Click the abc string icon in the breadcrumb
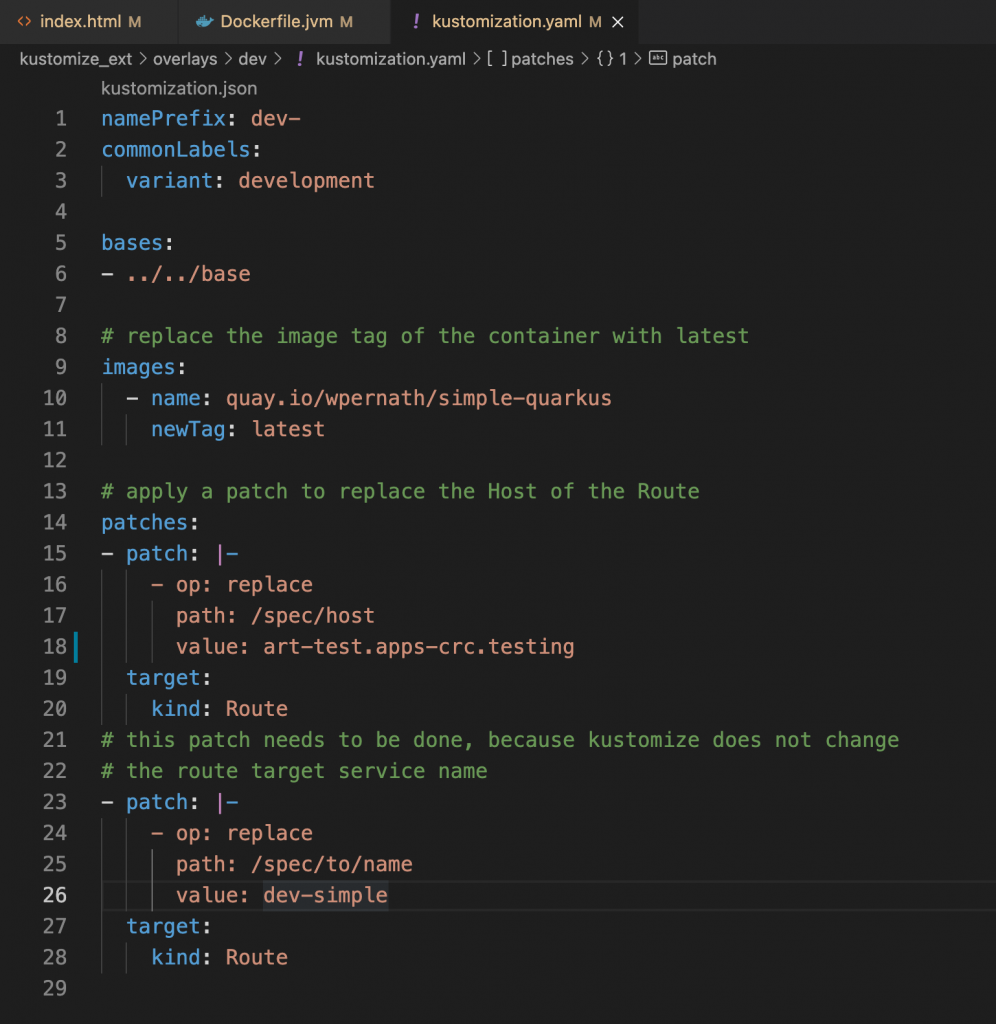 [658, 59]
